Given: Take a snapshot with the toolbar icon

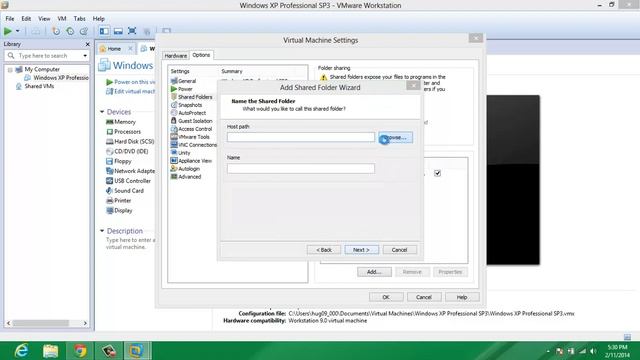Looking at the screenshot, I should [56, 31].
